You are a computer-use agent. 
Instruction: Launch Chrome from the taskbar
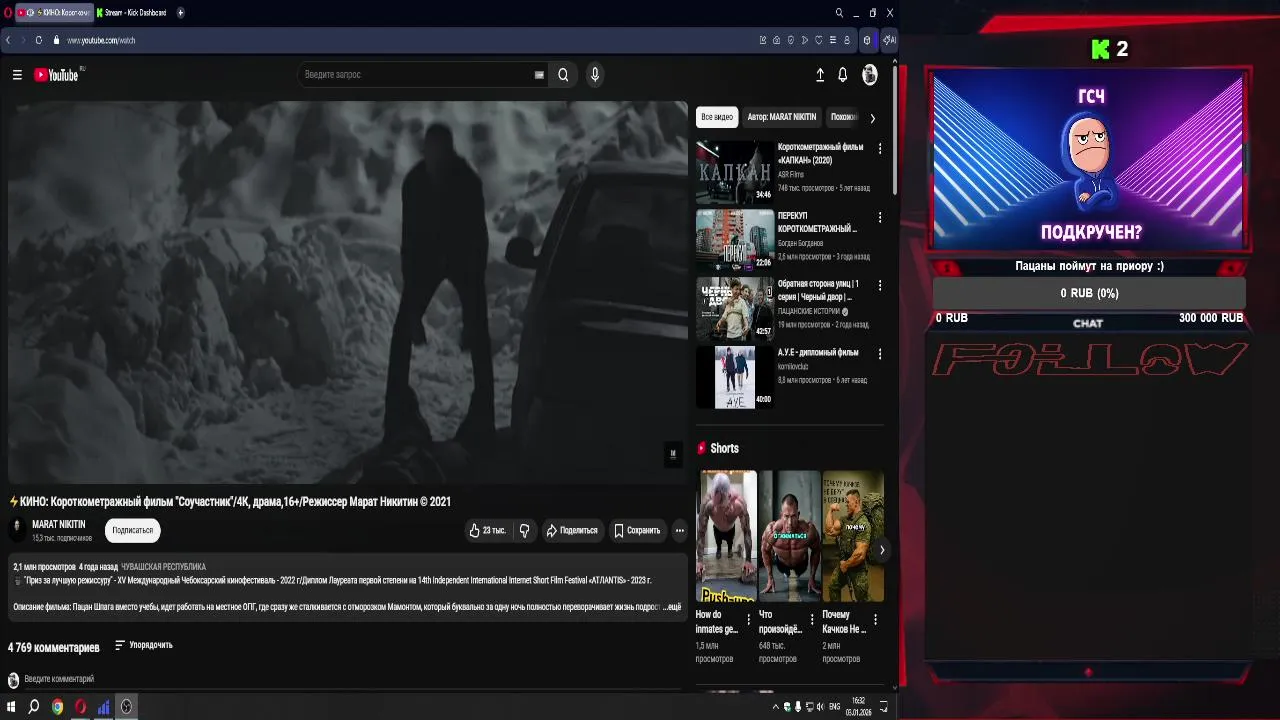(57, 707)
